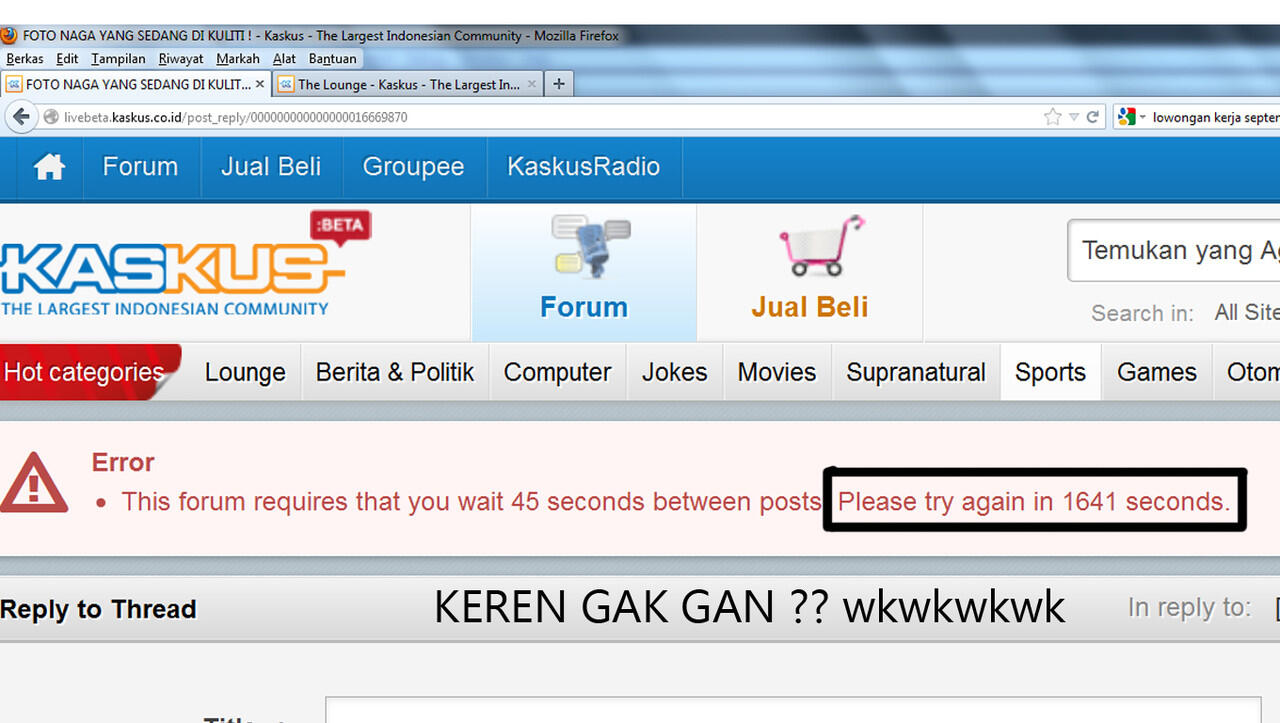Close The Lounge tab
Screen dimensions: 1280x723
point(532,84)
